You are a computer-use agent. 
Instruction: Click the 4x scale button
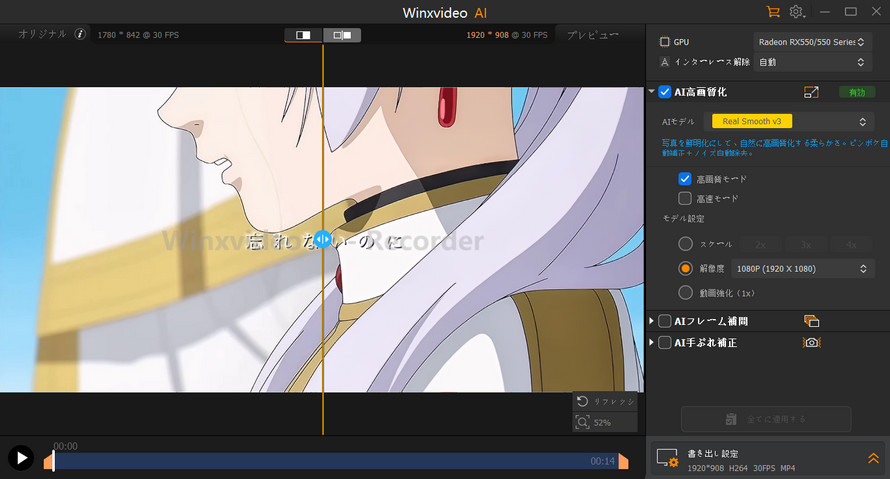[851, 245]
